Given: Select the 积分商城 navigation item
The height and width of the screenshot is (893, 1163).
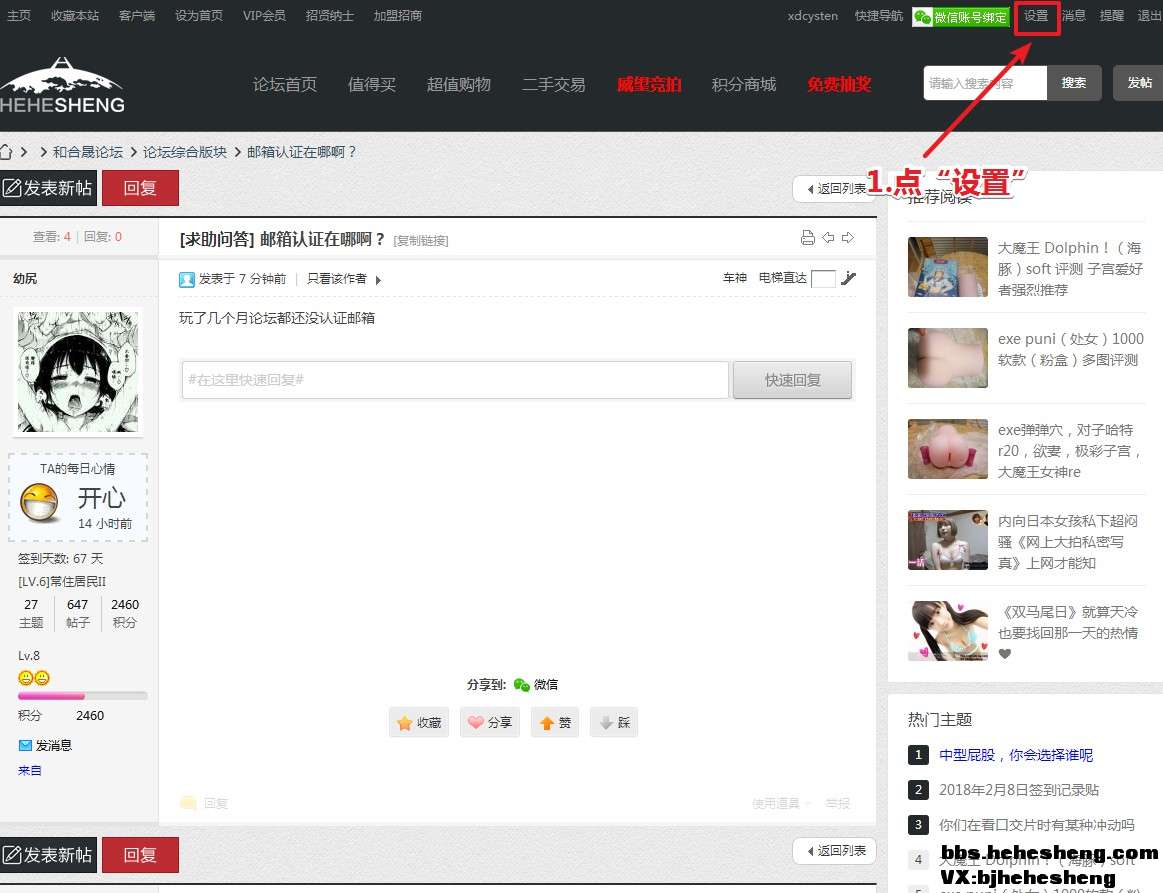Looking at the screenshot, I should point(743,84).
